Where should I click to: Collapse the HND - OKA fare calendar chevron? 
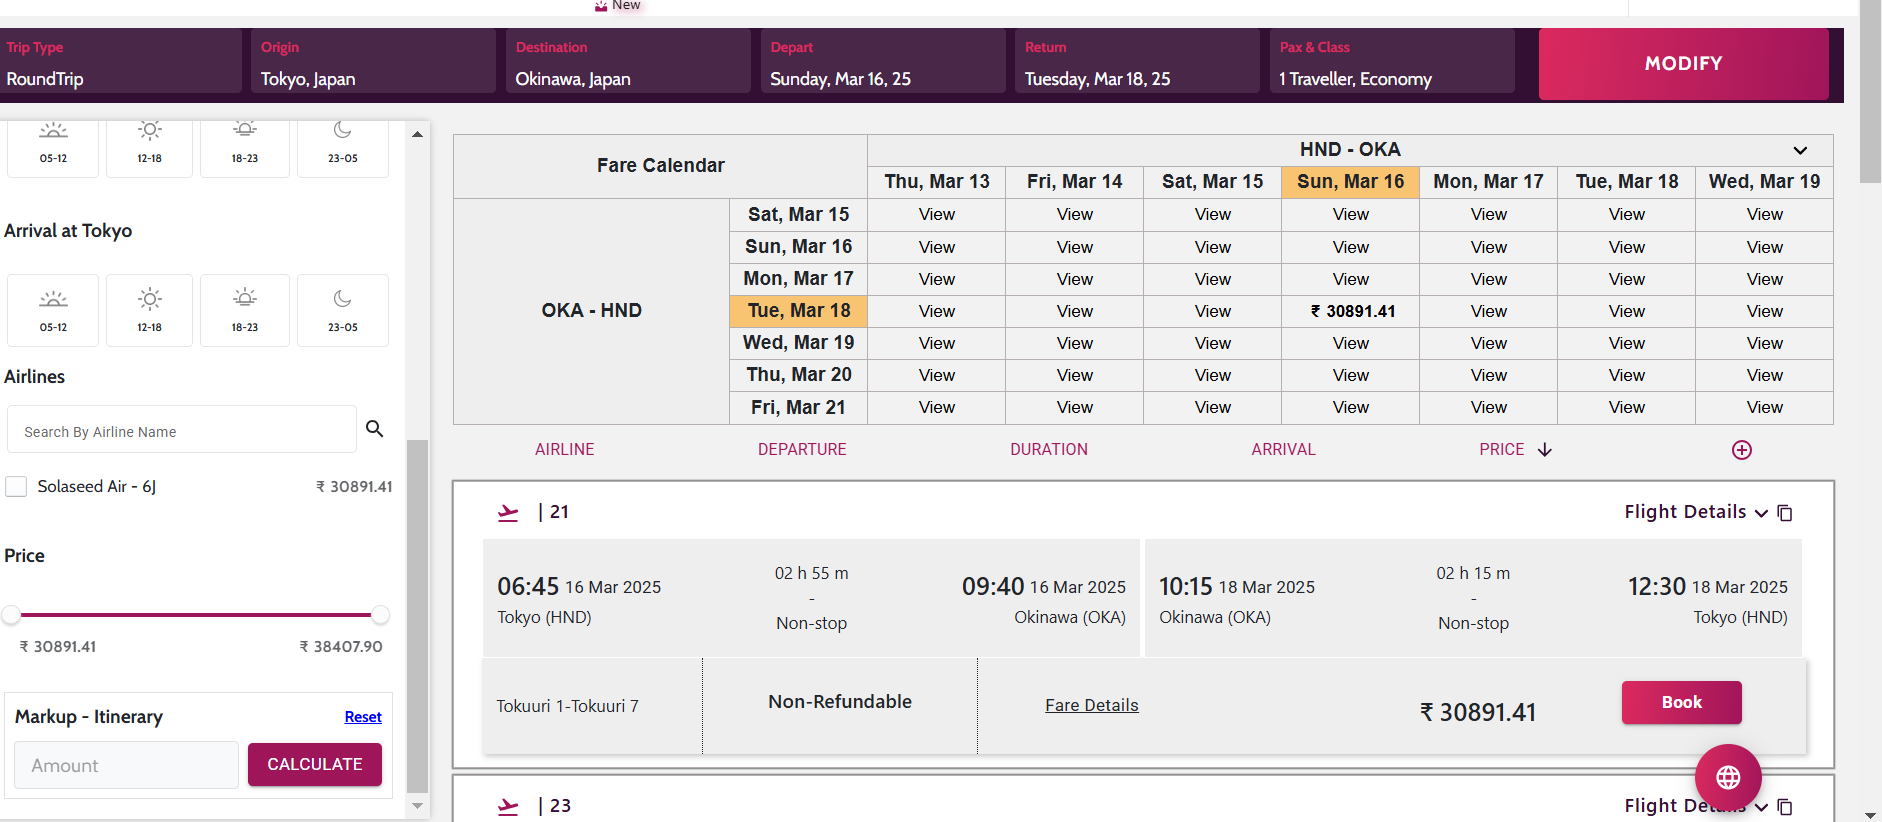1800,150
